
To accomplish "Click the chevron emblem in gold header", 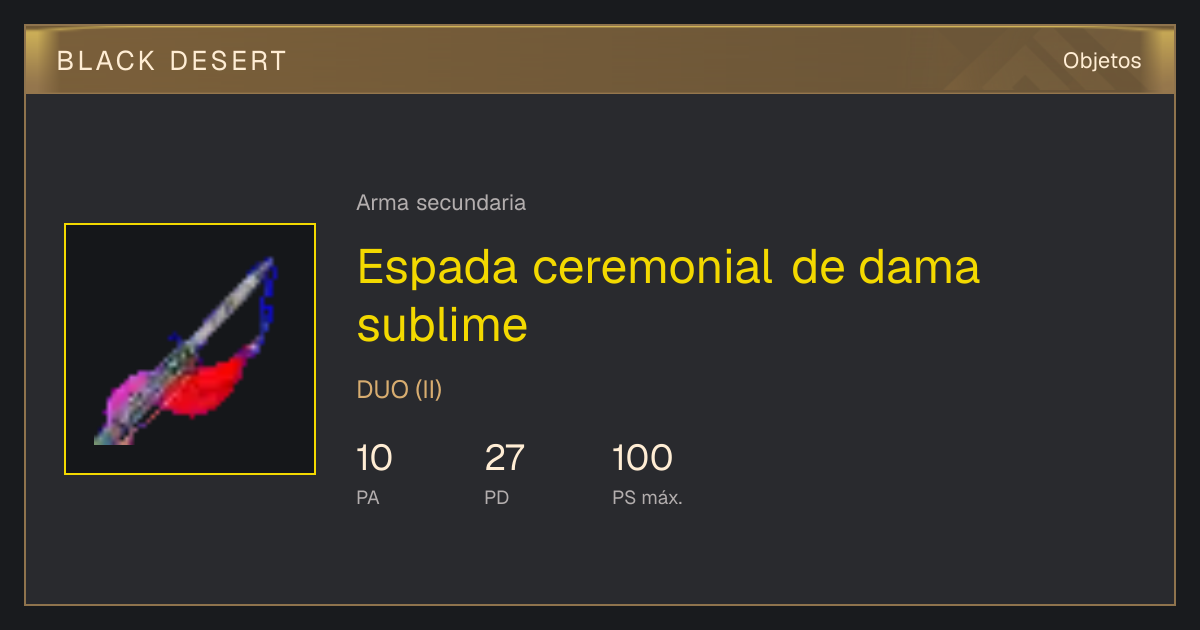I will [1010, 66].
